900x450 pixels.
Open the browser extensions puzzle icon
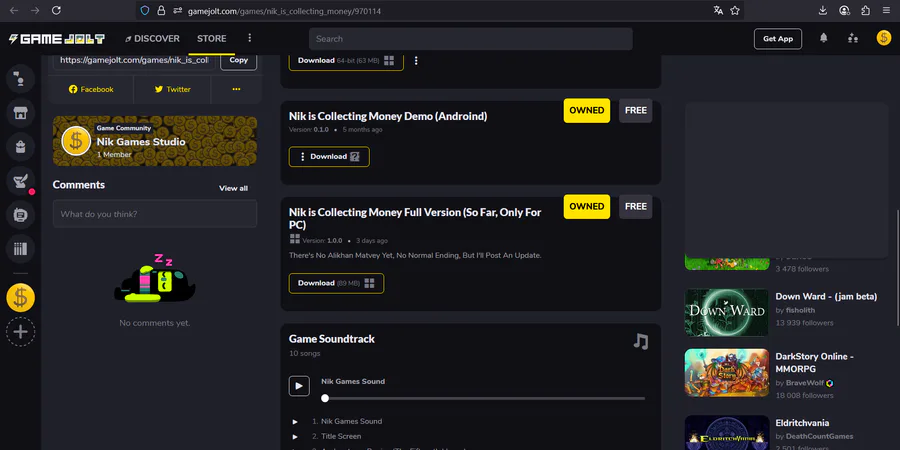coord(866,10)
